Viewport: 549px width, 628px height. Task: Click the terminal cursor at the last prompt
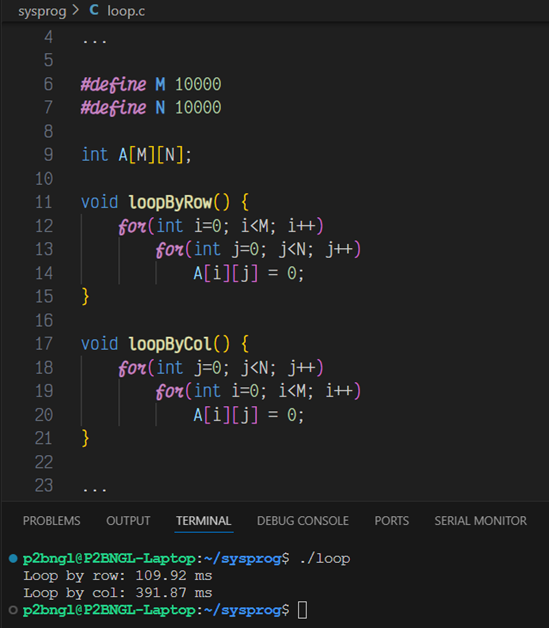coord(303,610)
